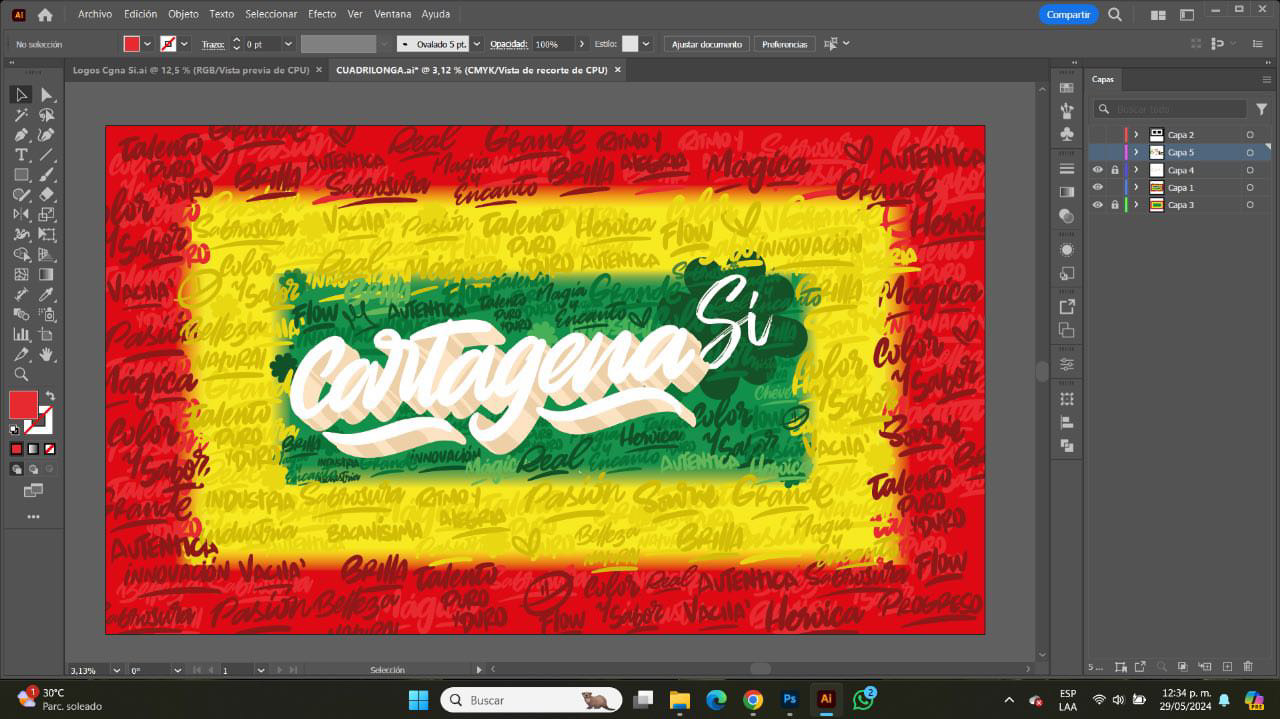The image size is (1280, 719).
Task: Click the Ajustar documento button
Action: pyautogui.click(x=706, y=44)
